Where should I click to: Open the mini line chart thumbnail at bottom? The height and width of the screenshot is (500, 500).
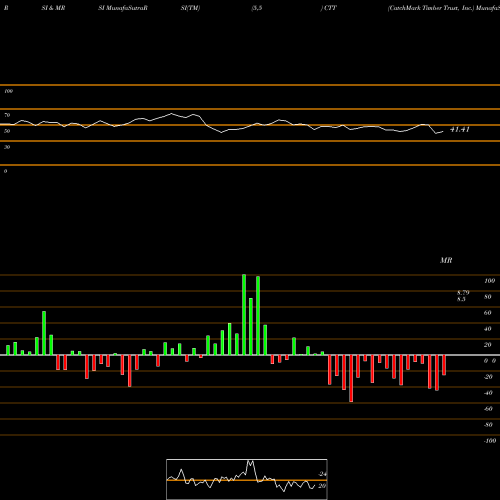(247, 479)
